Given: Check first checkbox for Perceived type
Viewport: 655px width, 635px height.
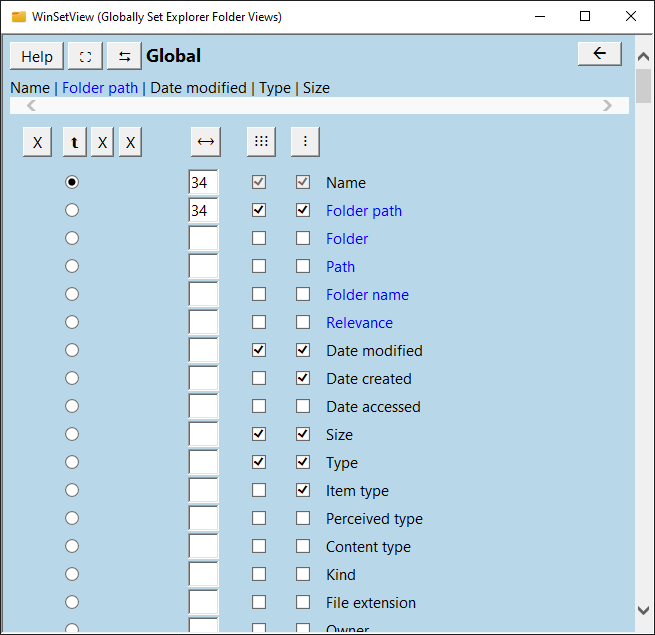Looking at the screenshot, I should (259, 518).
